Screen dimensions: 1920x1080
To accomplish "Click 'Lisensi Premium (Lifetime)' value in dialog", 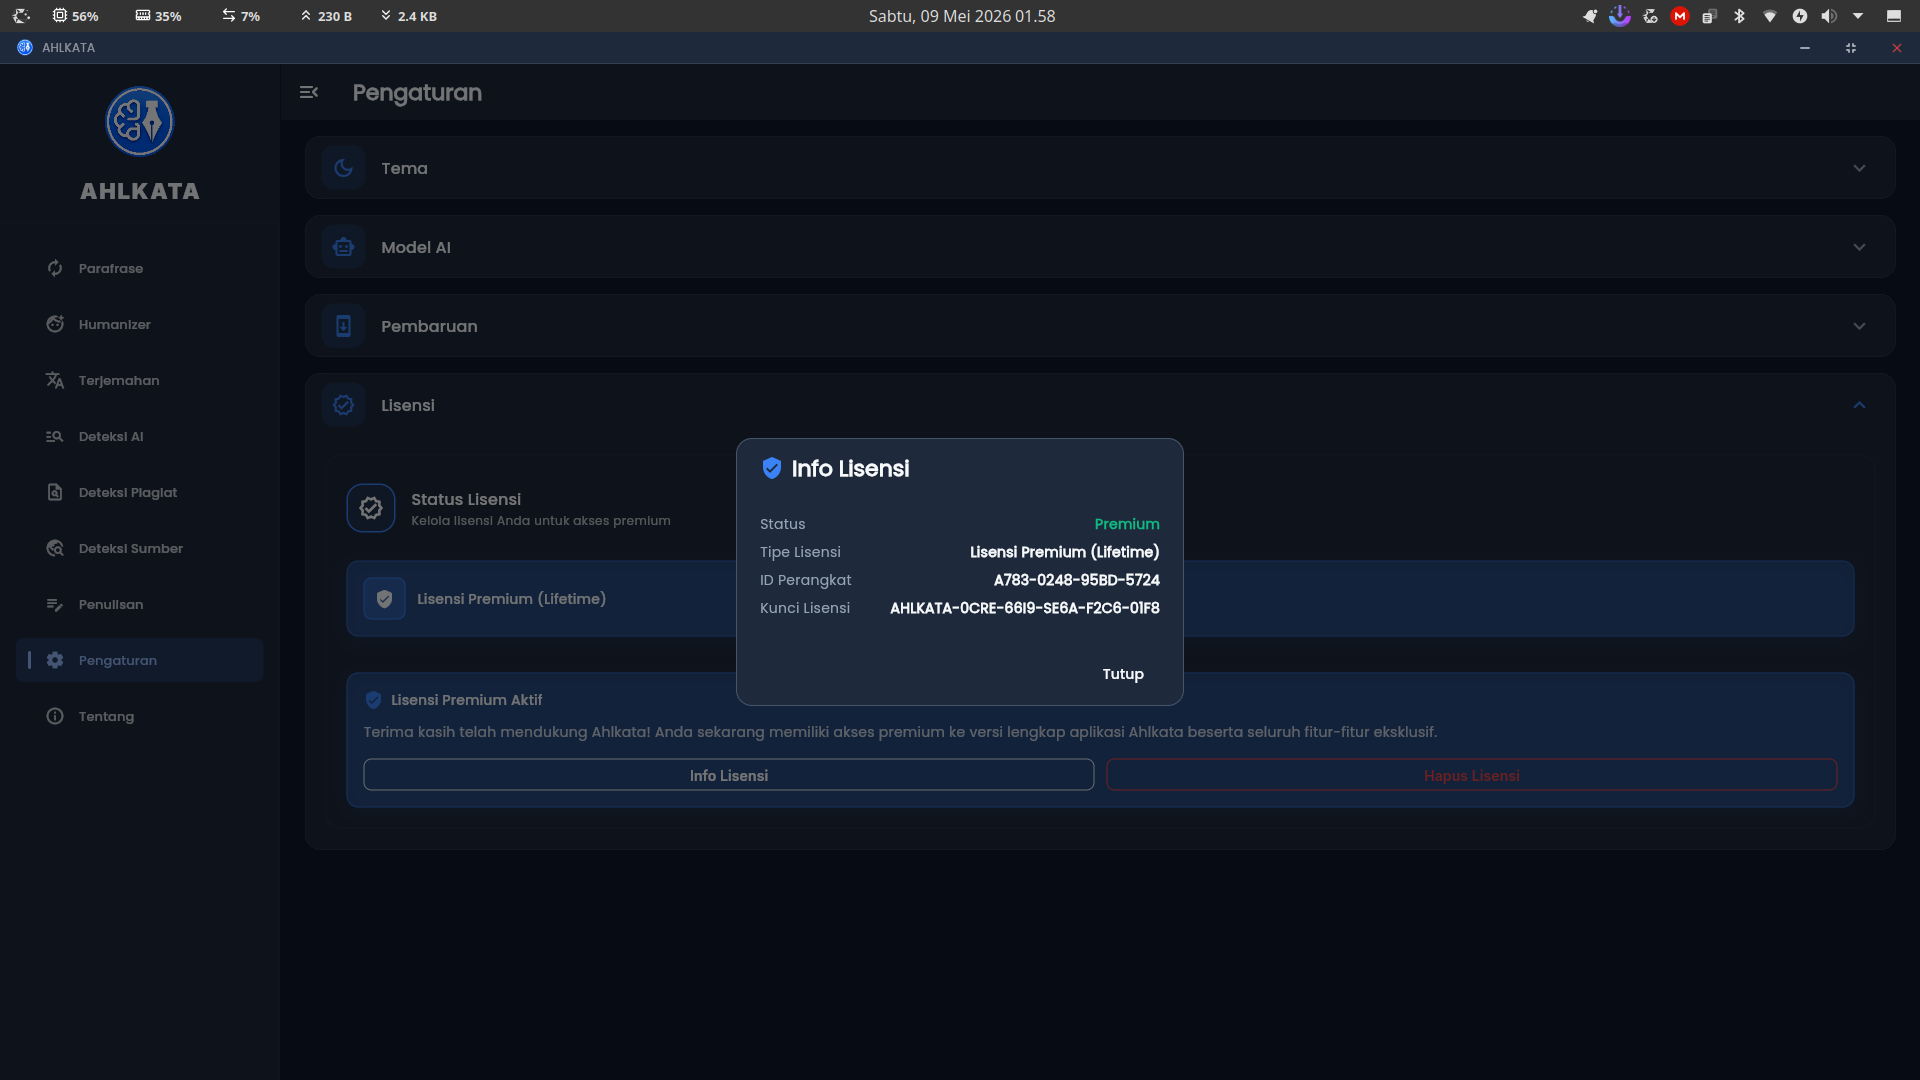I will pyautogui.click(x=1065, y=552).
